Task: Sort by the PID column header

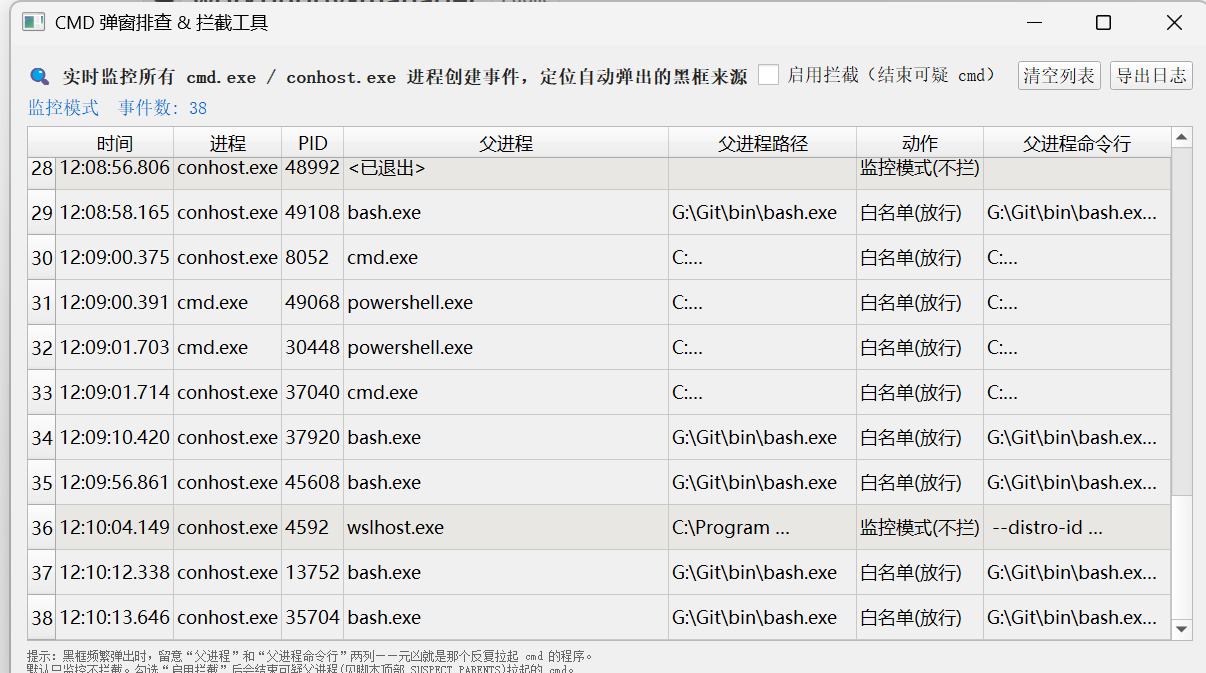Action: point(313,143)
